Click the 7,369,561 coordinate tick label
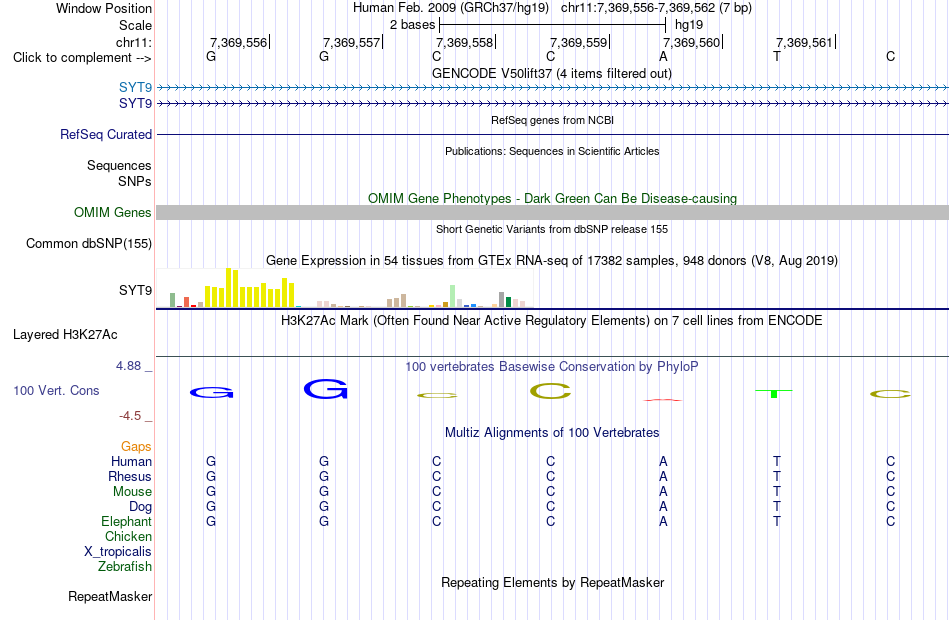The image size is (950, 620). (805, 42)
